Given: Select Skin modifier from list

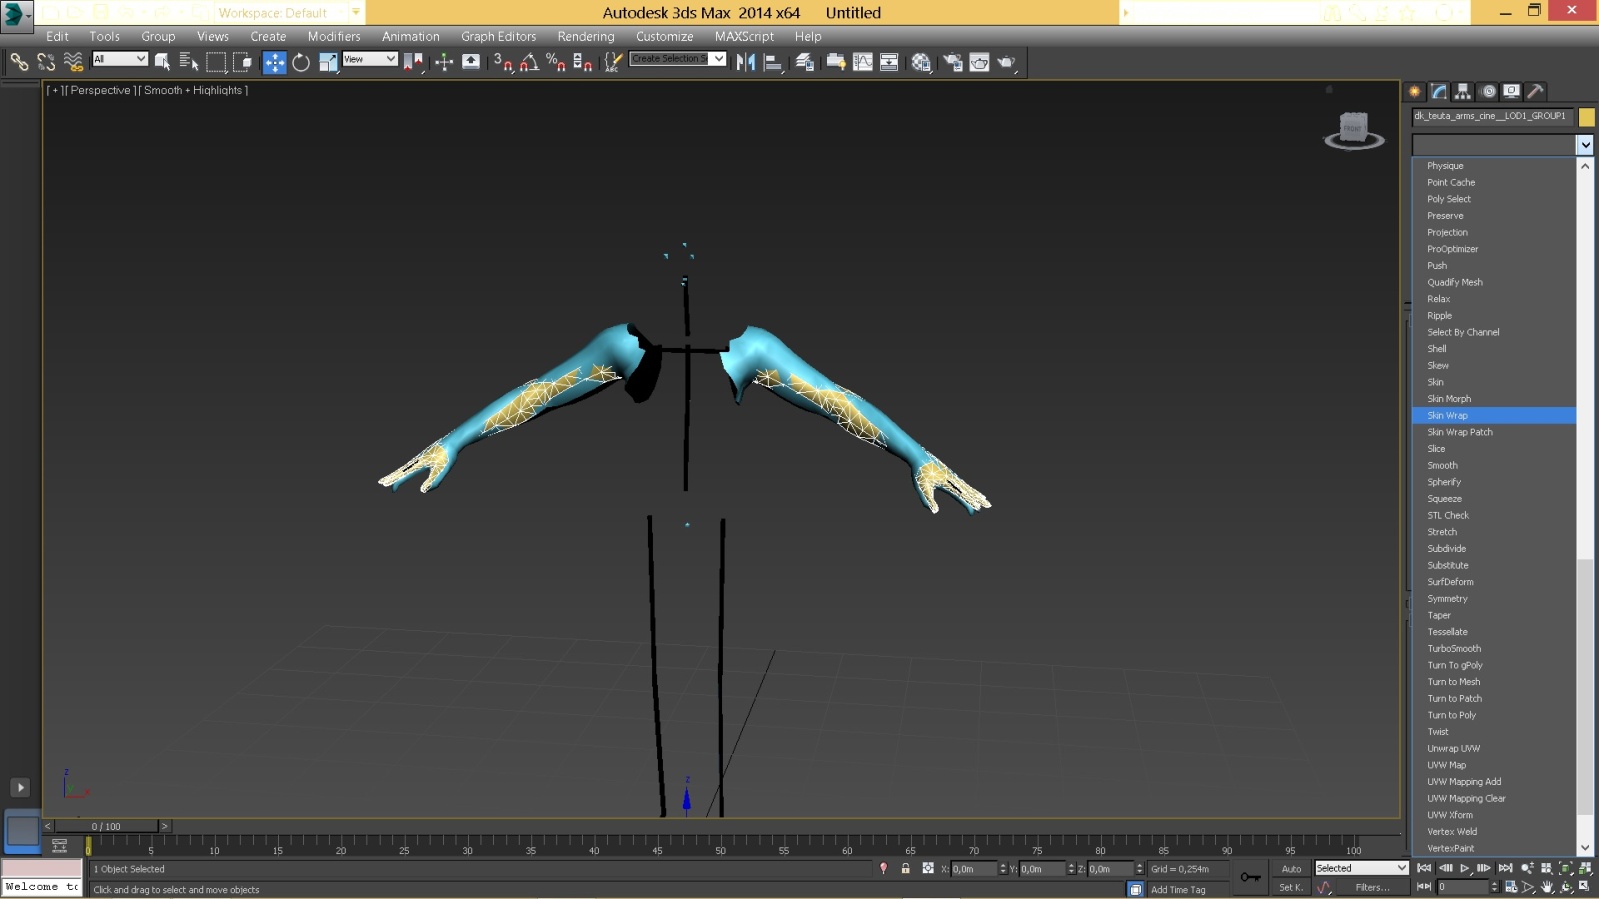Looking at the screenshot, I should point(1494,382).
